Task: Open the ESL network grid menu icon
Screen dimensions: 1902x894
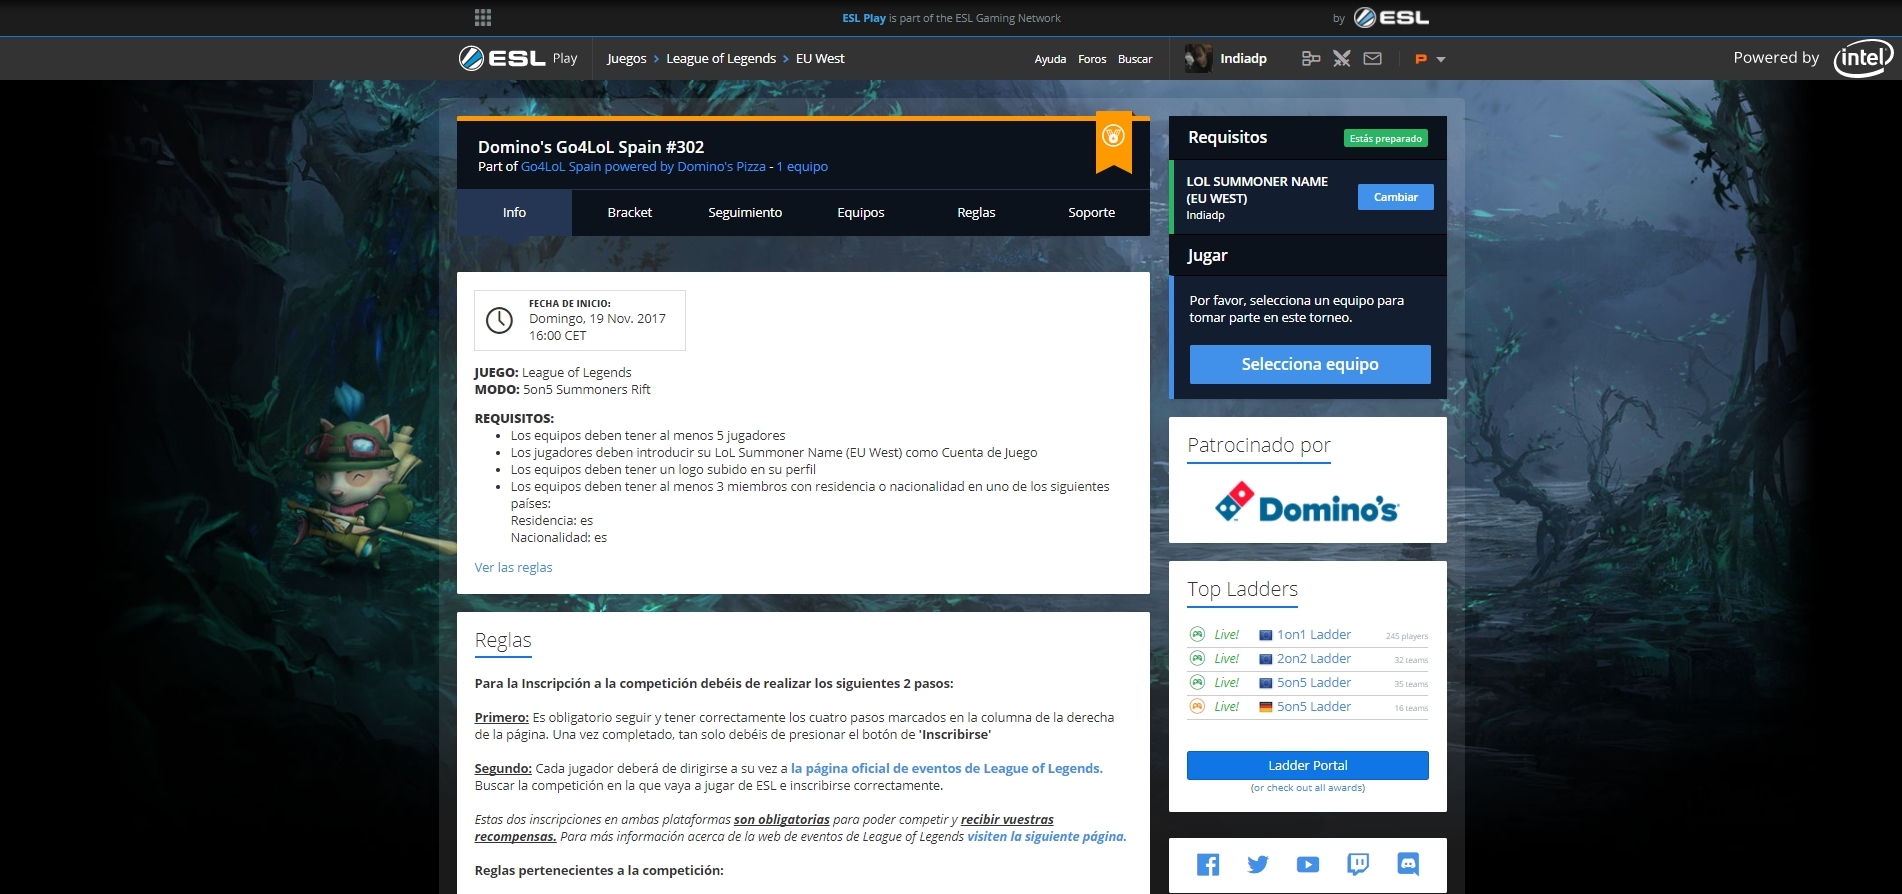Action: point(483,18)
